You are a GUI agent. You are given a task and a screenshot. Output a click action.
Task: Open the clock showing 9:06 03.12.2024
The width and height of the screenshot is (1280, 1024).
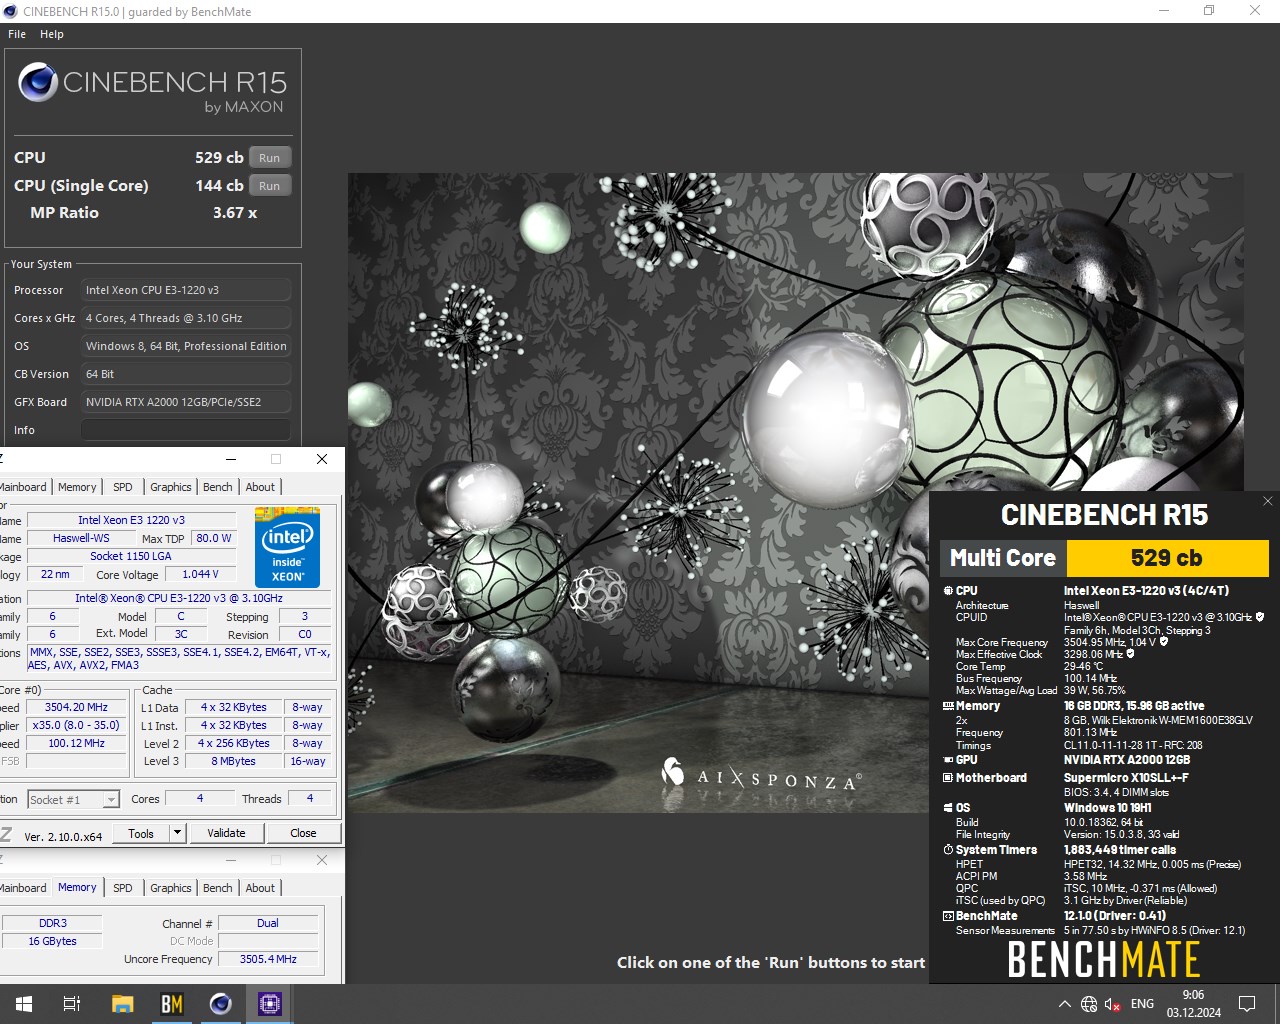[1193, 1004]
